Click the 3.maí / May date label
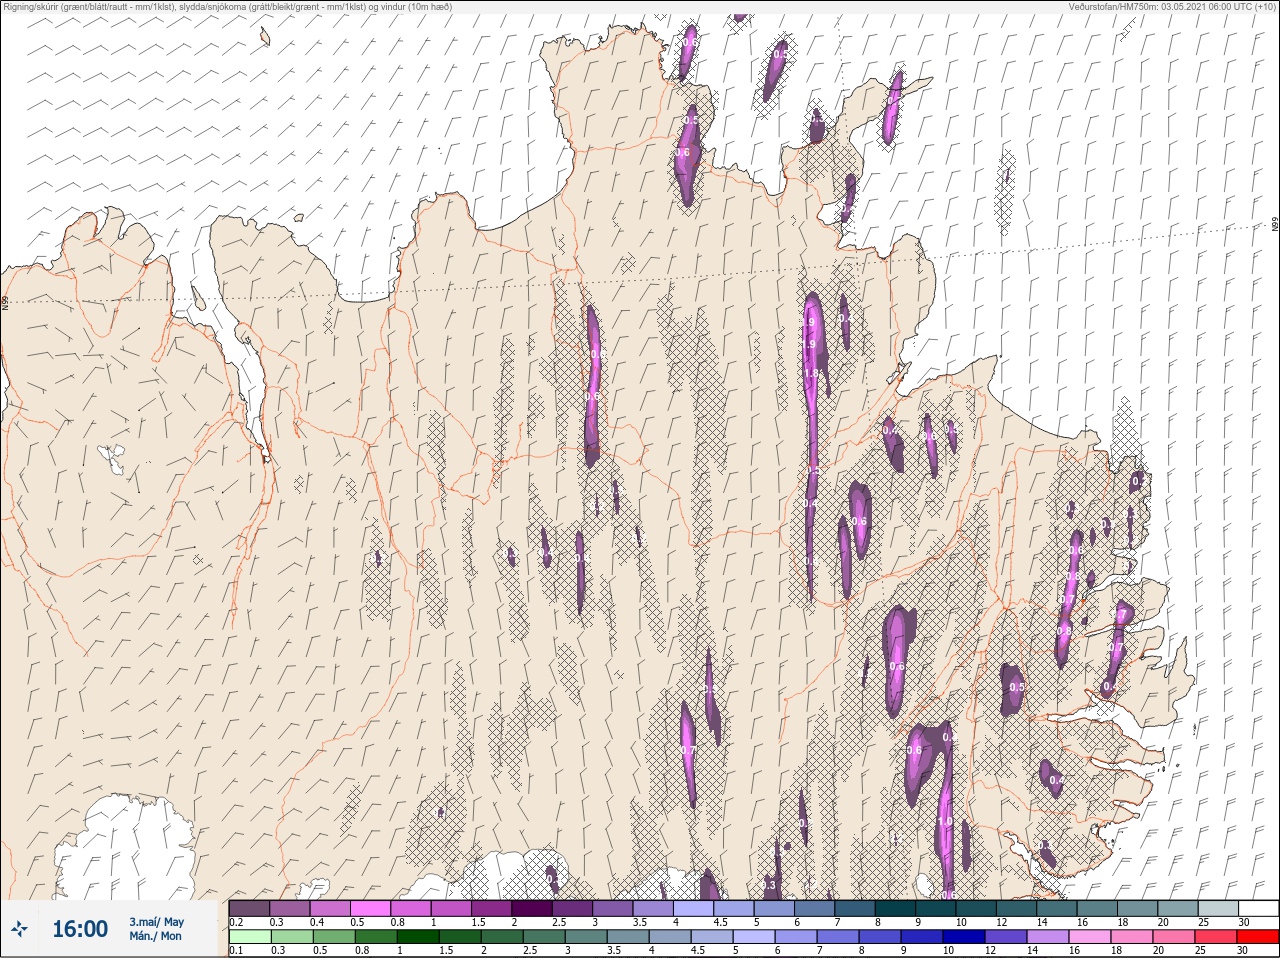The image size is (1280, 958). [156, 921]
